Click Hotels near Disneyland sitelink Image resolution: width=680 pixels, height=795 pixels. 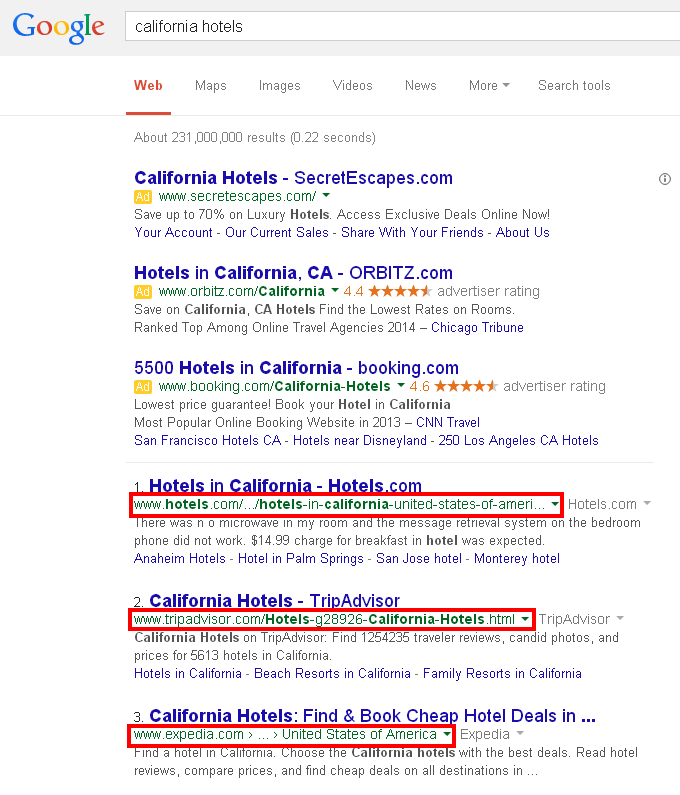(x=360, y=441)
